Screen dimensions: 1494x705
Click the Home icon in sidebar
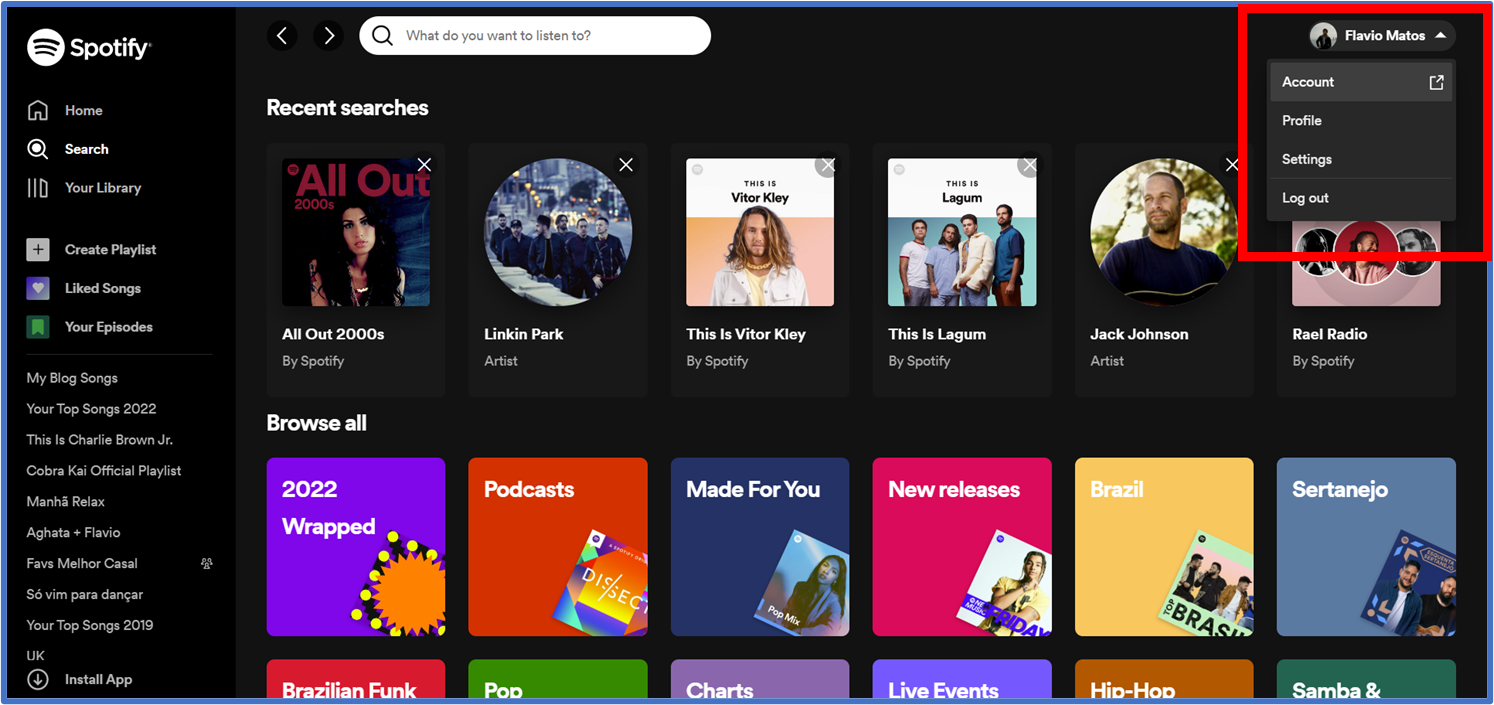[38, 110]
